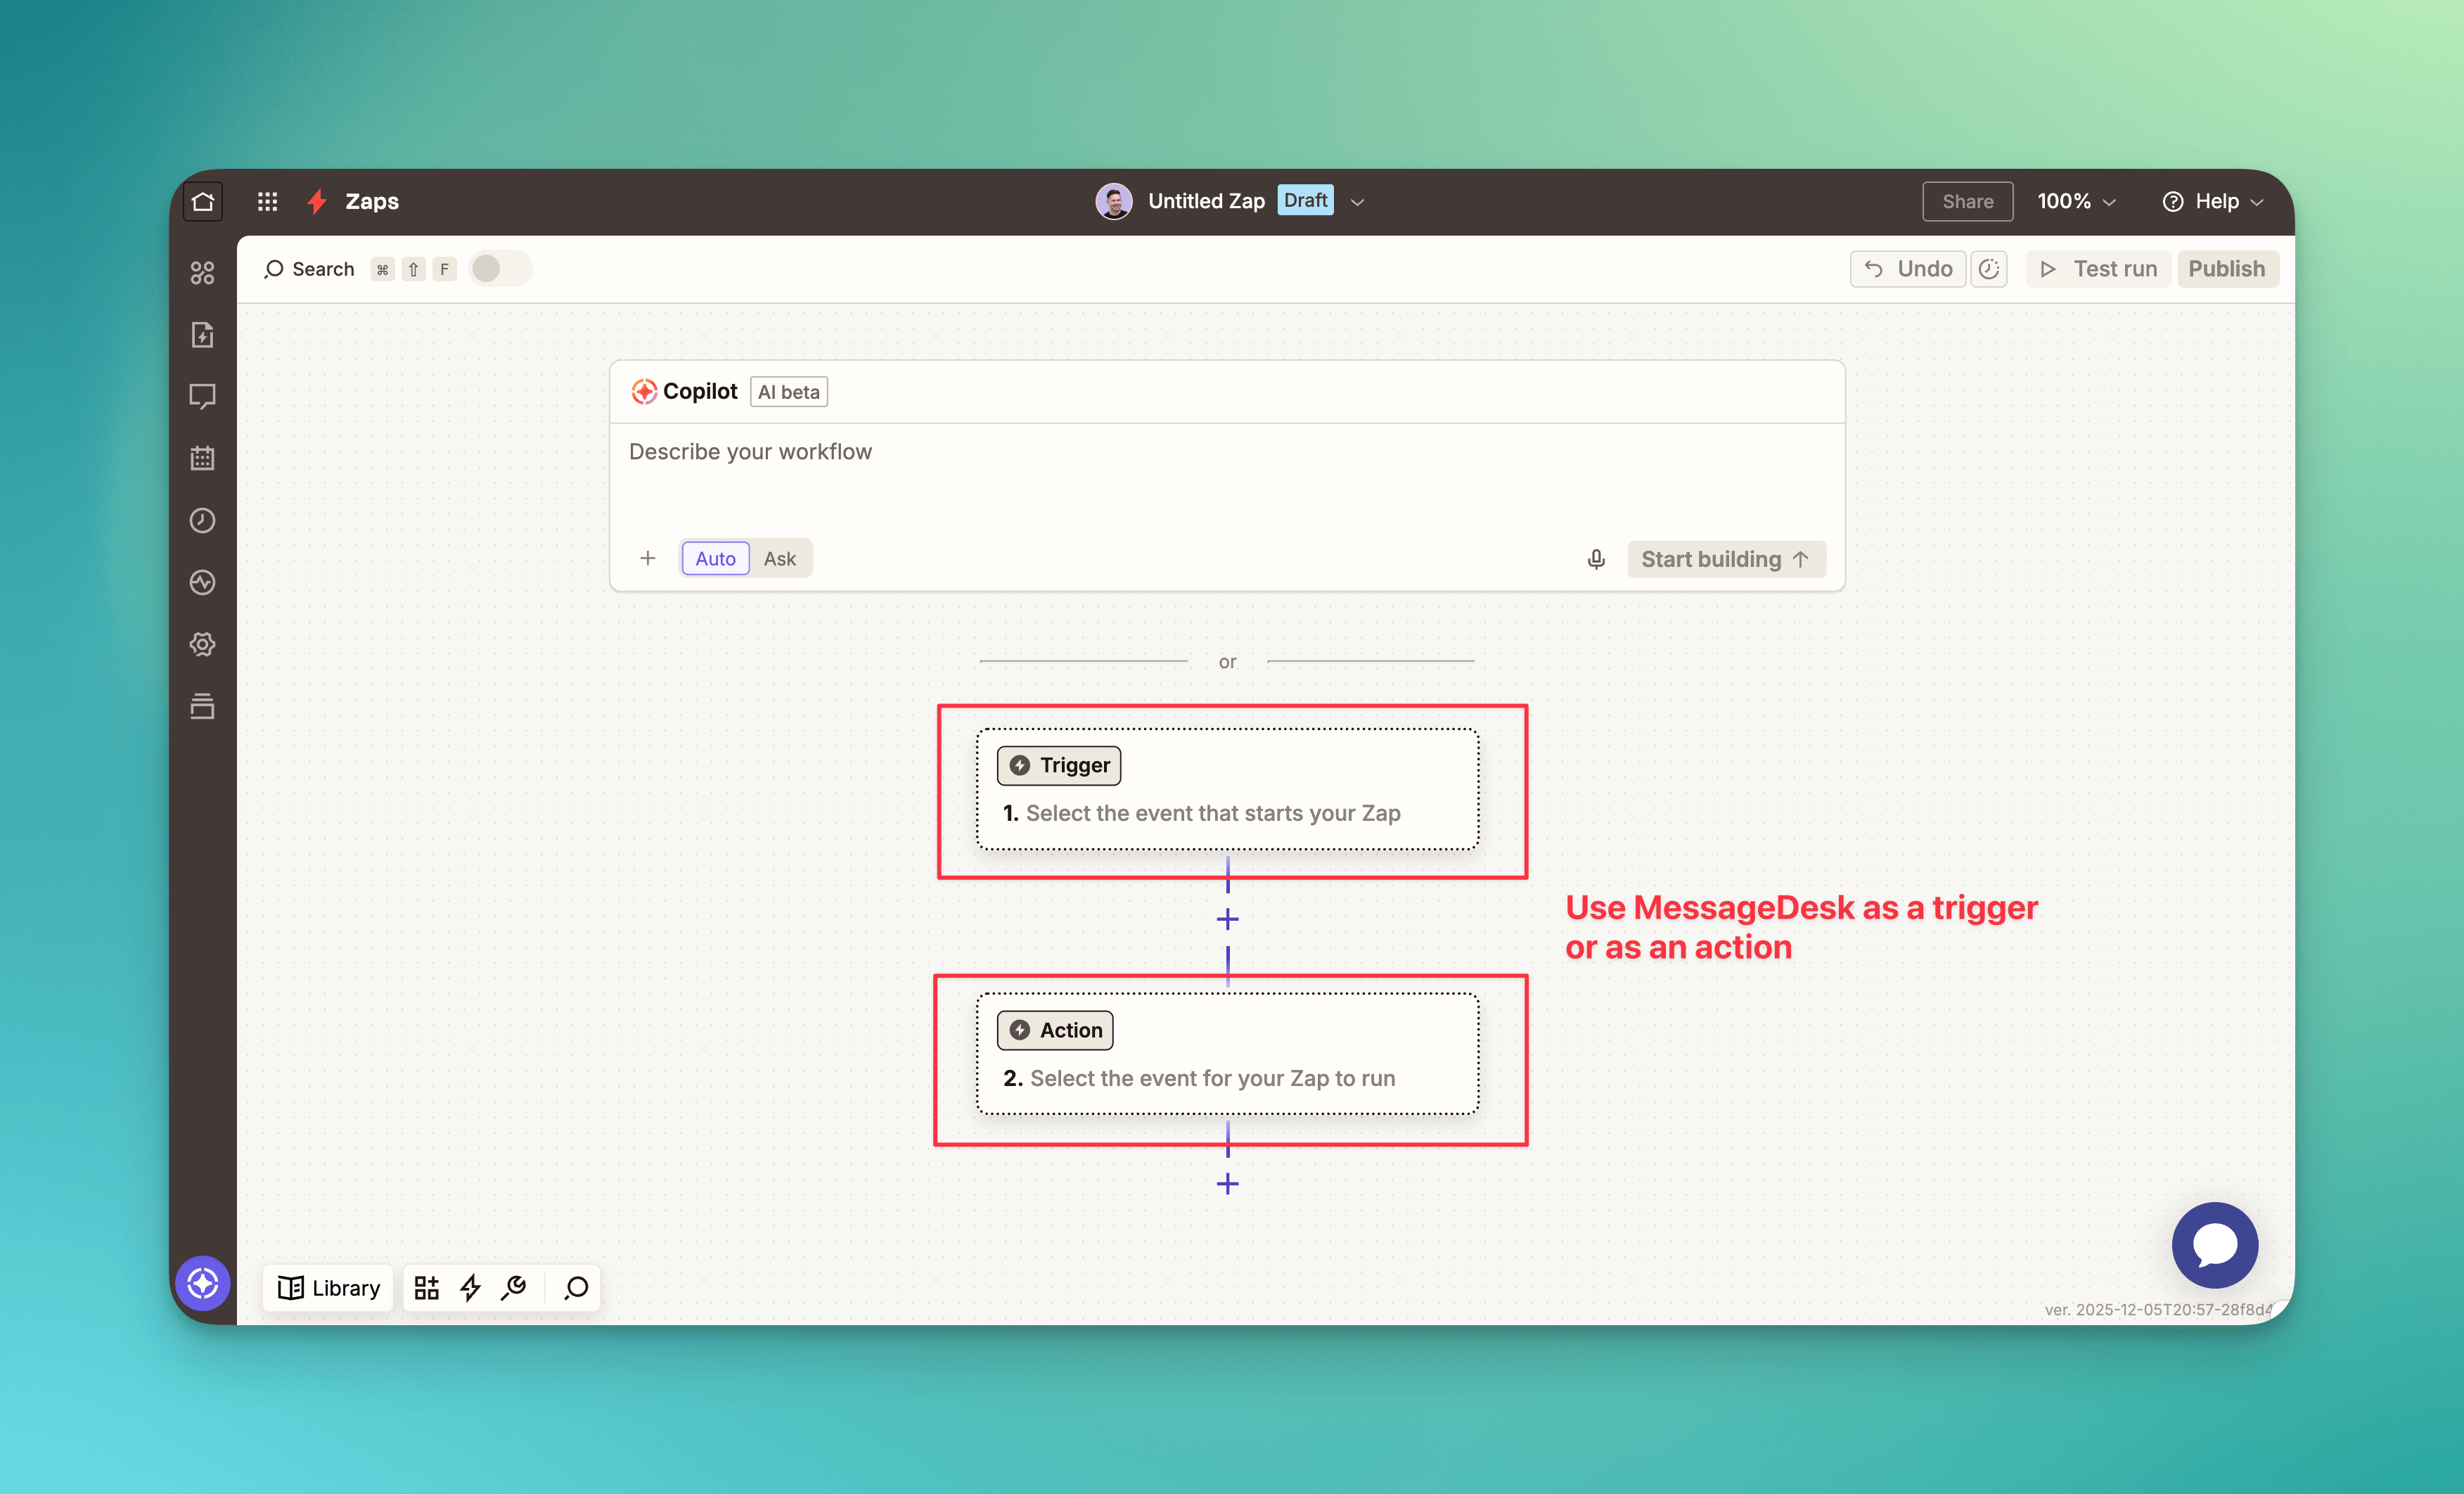Open the Help dropdown menu
Viewport: 2464px width, 1494px height.
tap(2213, 201)
